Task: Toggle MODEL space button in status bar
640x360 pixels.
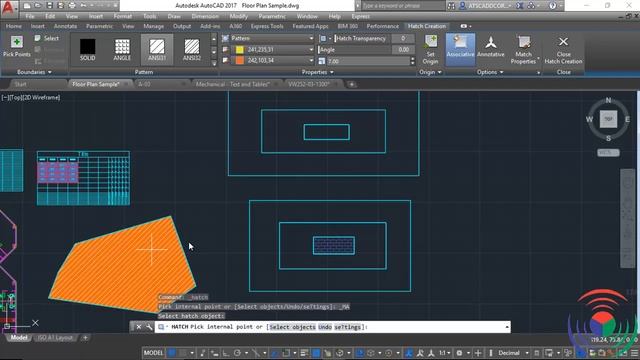Action: click(x=153, y=353)
